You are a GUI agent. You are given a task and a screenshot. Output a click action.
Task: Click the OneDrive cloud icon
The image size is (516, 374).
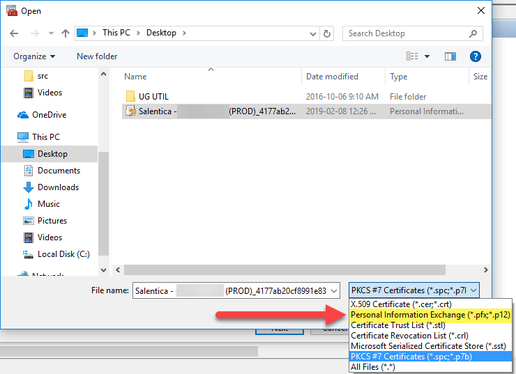point(23,115)
